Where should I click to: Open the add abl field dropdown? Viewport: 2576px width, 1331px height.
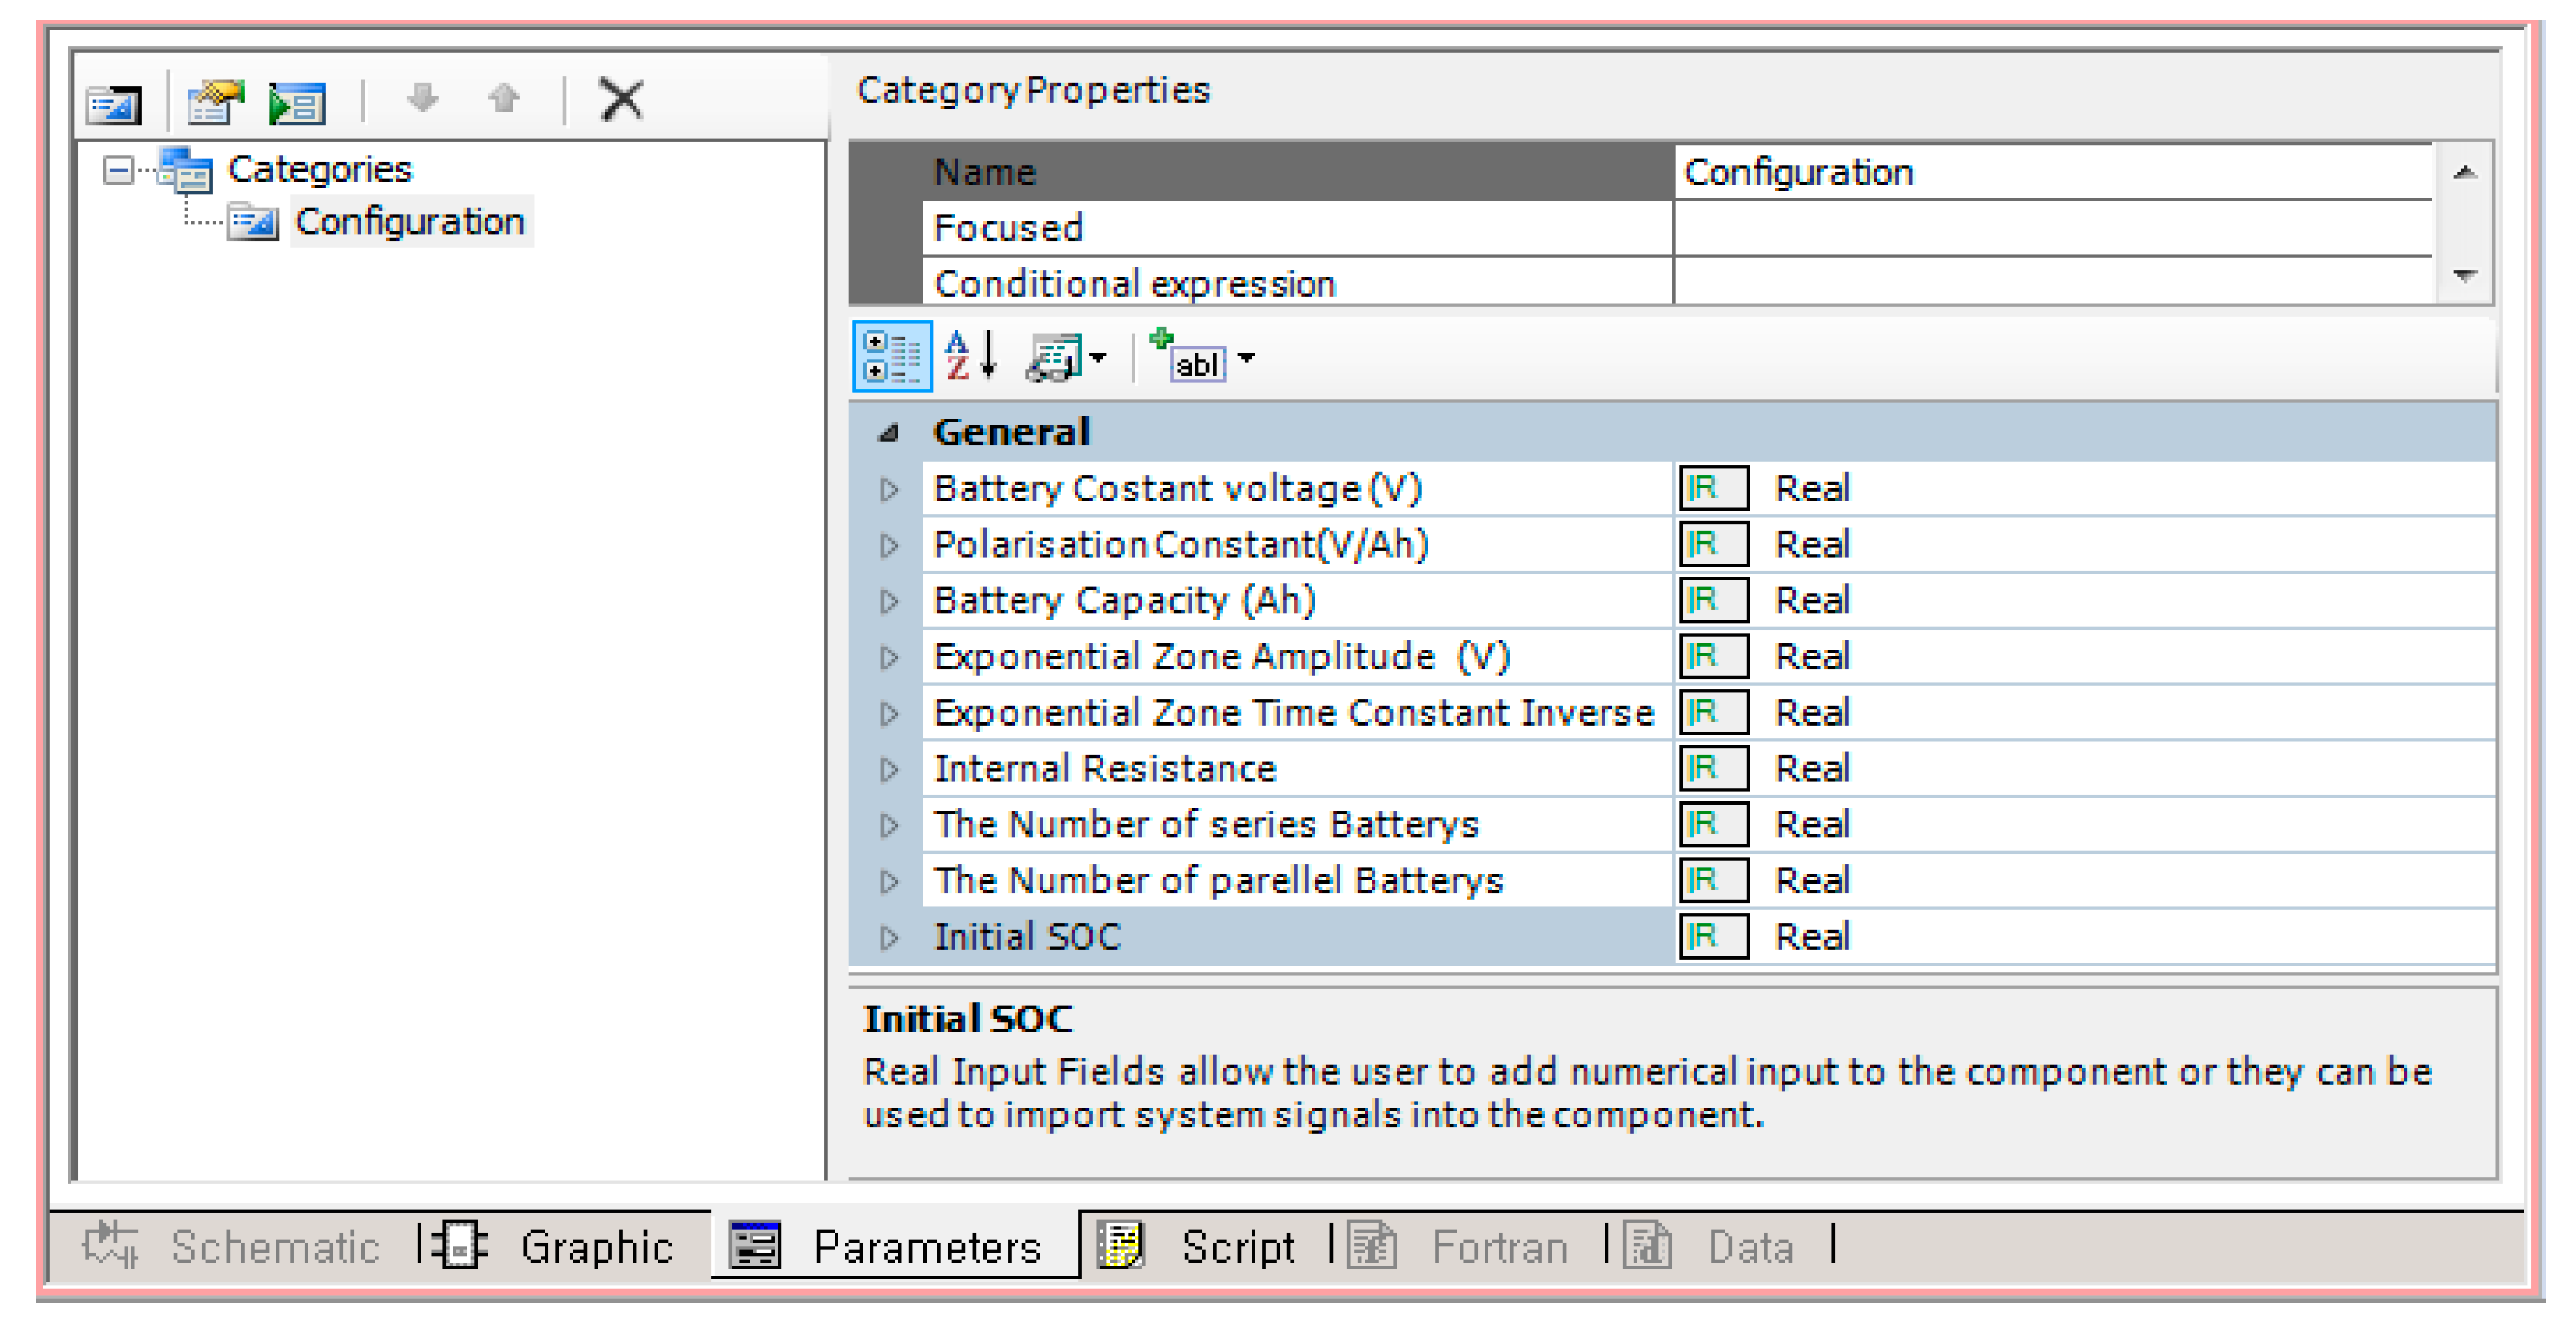pyautogui.click(x=1246, y=358)
